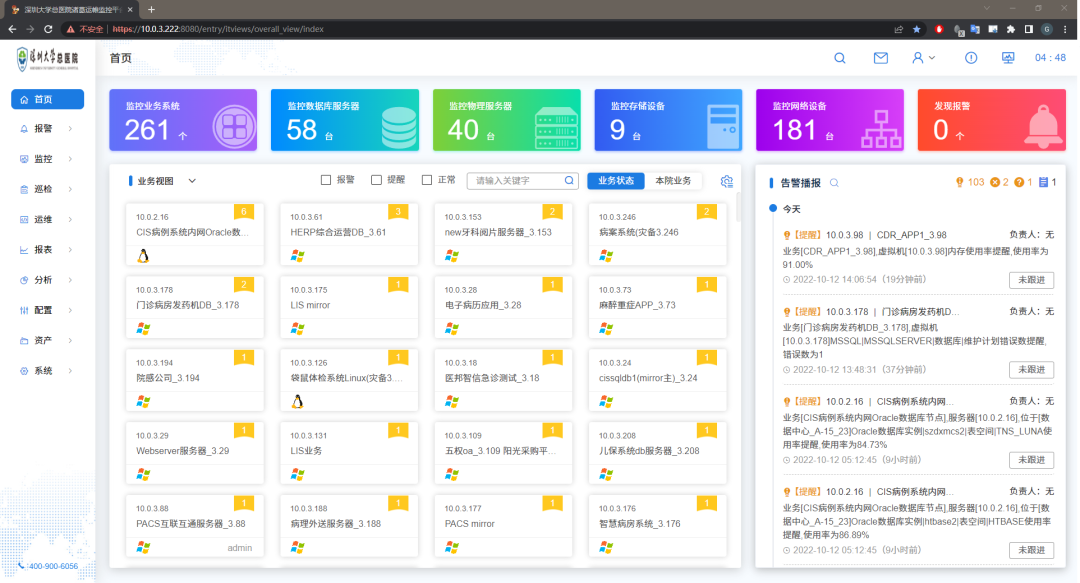Open the mail envelope icon in header
Screen dimensions: 1080x583
(880, 58)
